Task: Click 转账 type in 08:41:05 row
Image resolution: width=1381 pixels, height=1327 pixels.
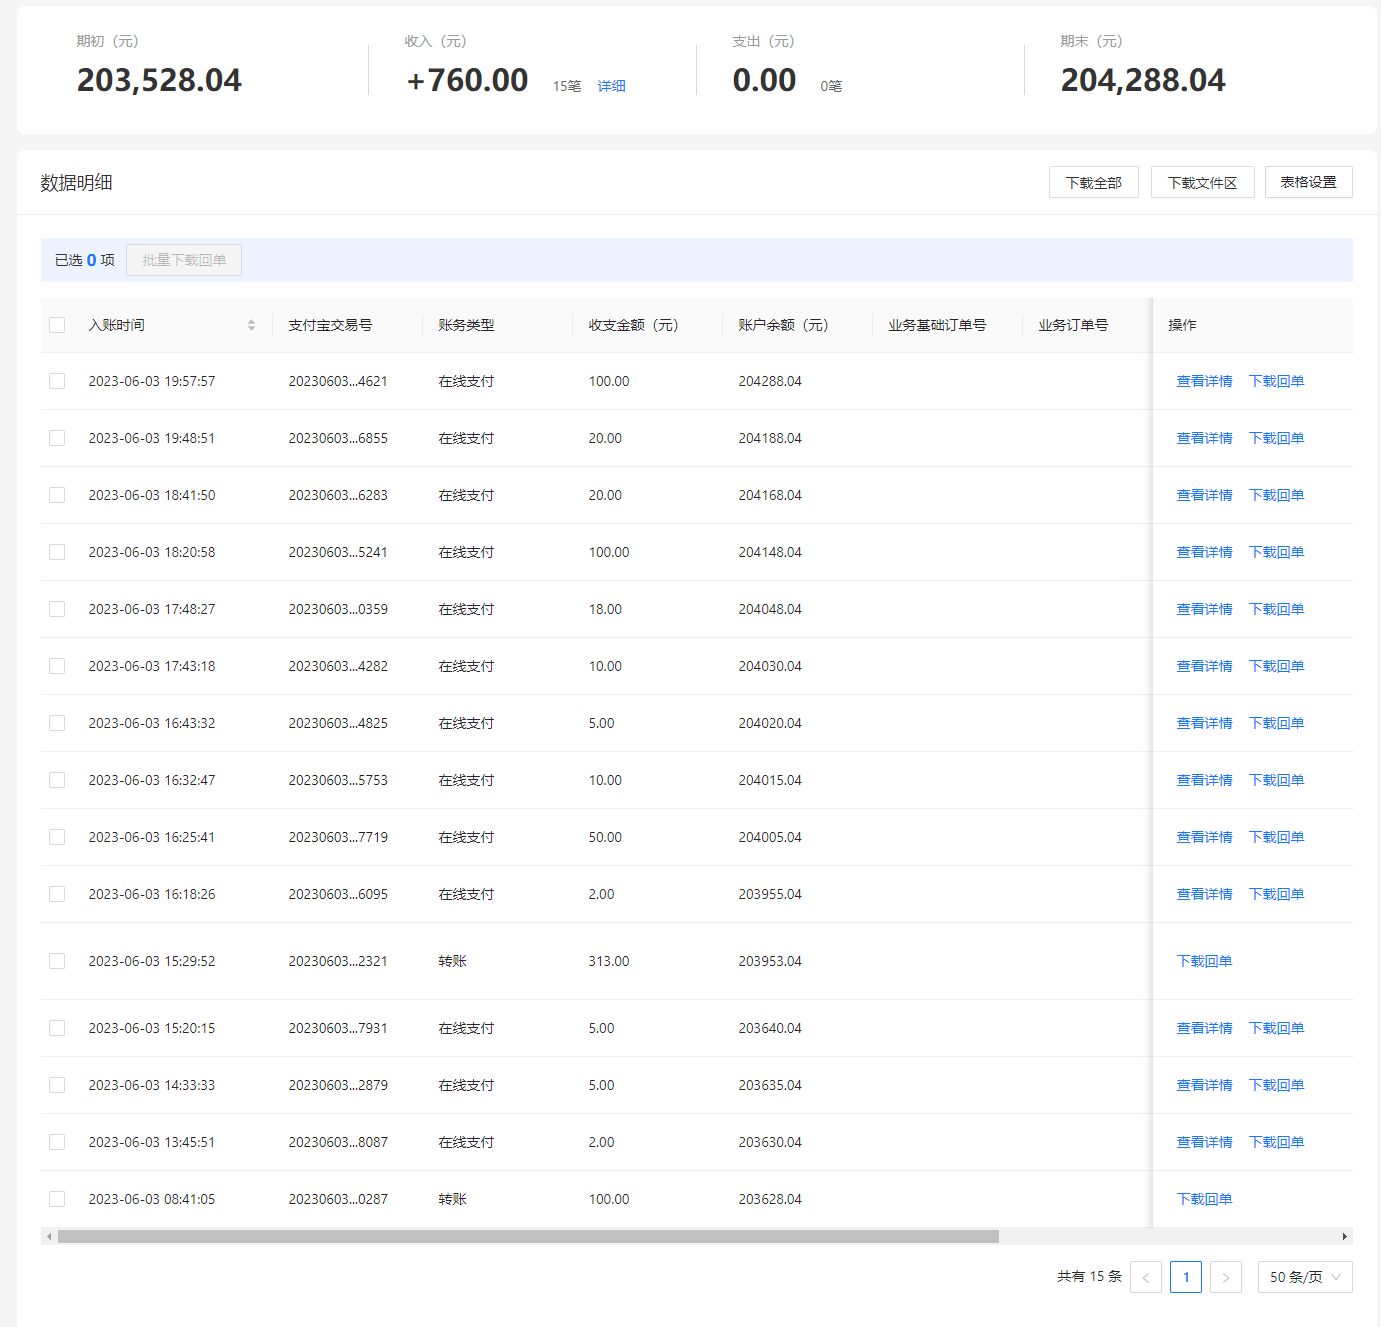Action: pos(452,1199)
